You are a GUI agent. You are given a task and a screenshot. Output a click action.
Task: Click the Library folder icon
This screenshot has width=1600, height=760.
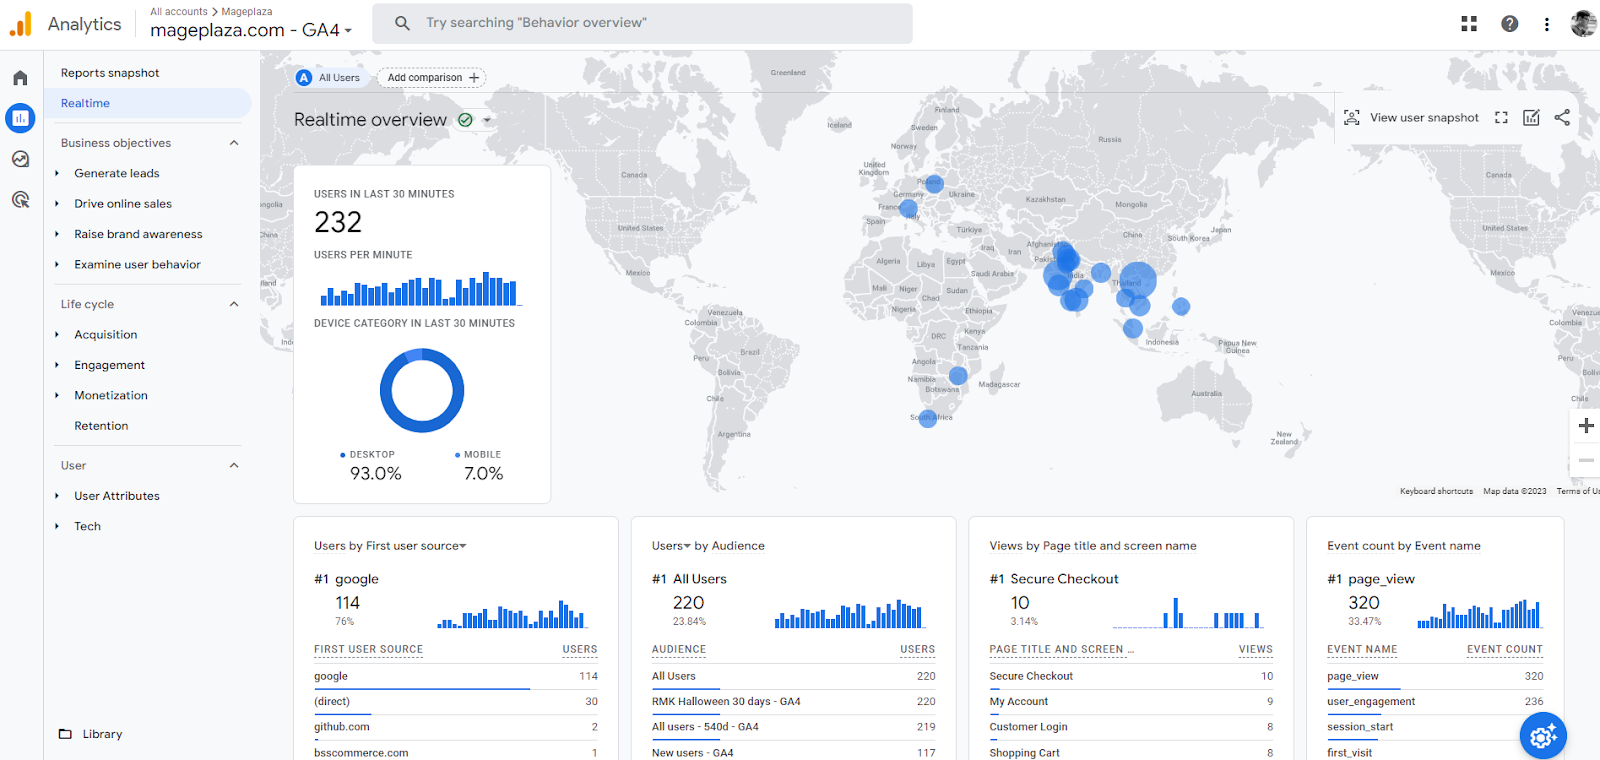coord(65,734)
